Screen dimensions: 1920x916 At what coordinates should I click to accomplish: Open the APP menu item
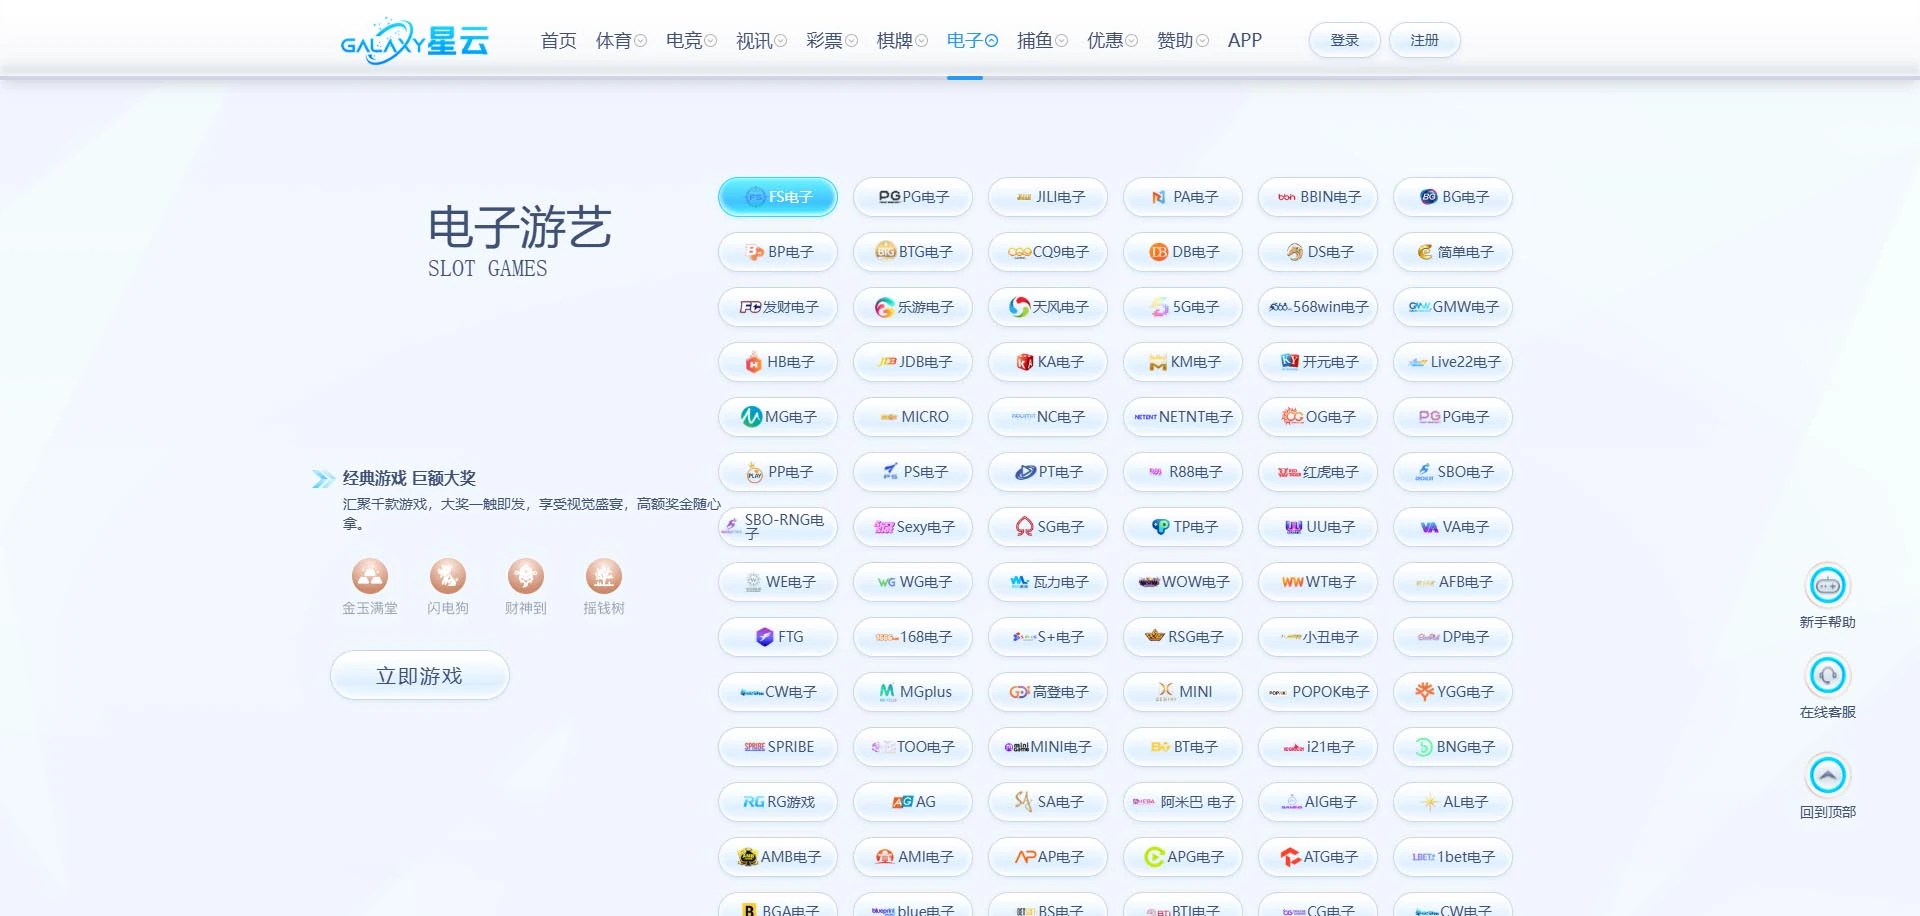coord(1245,40)
